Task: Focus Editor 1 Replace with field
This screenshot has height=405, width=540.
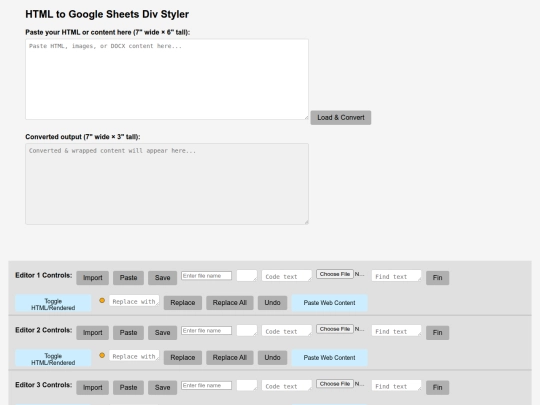Action: pyautogui.click(x=134, y=301)
